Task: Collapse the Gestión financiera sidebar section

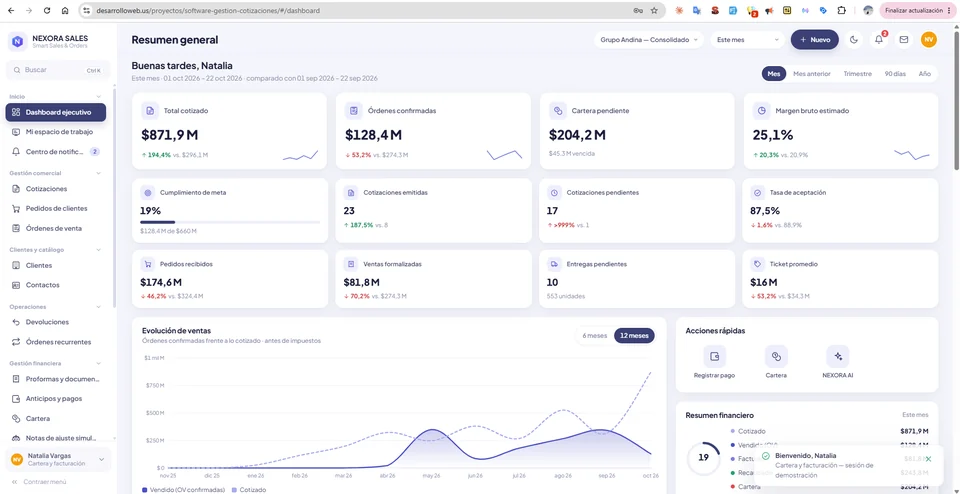Action: (x=99, y=364)
